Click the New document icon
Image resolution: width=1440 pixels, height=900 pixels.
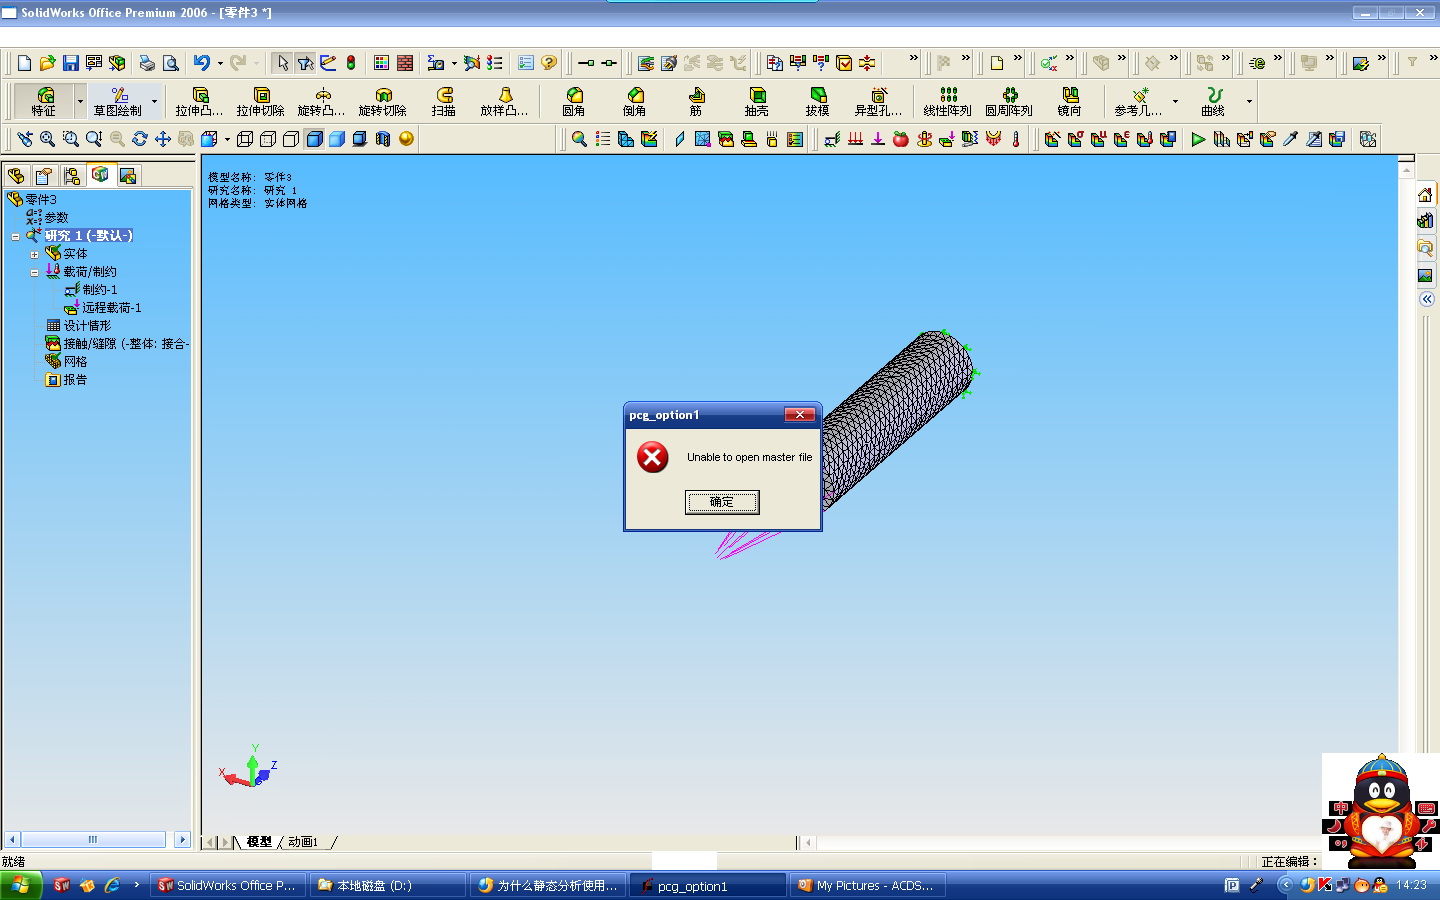(24, 63)
